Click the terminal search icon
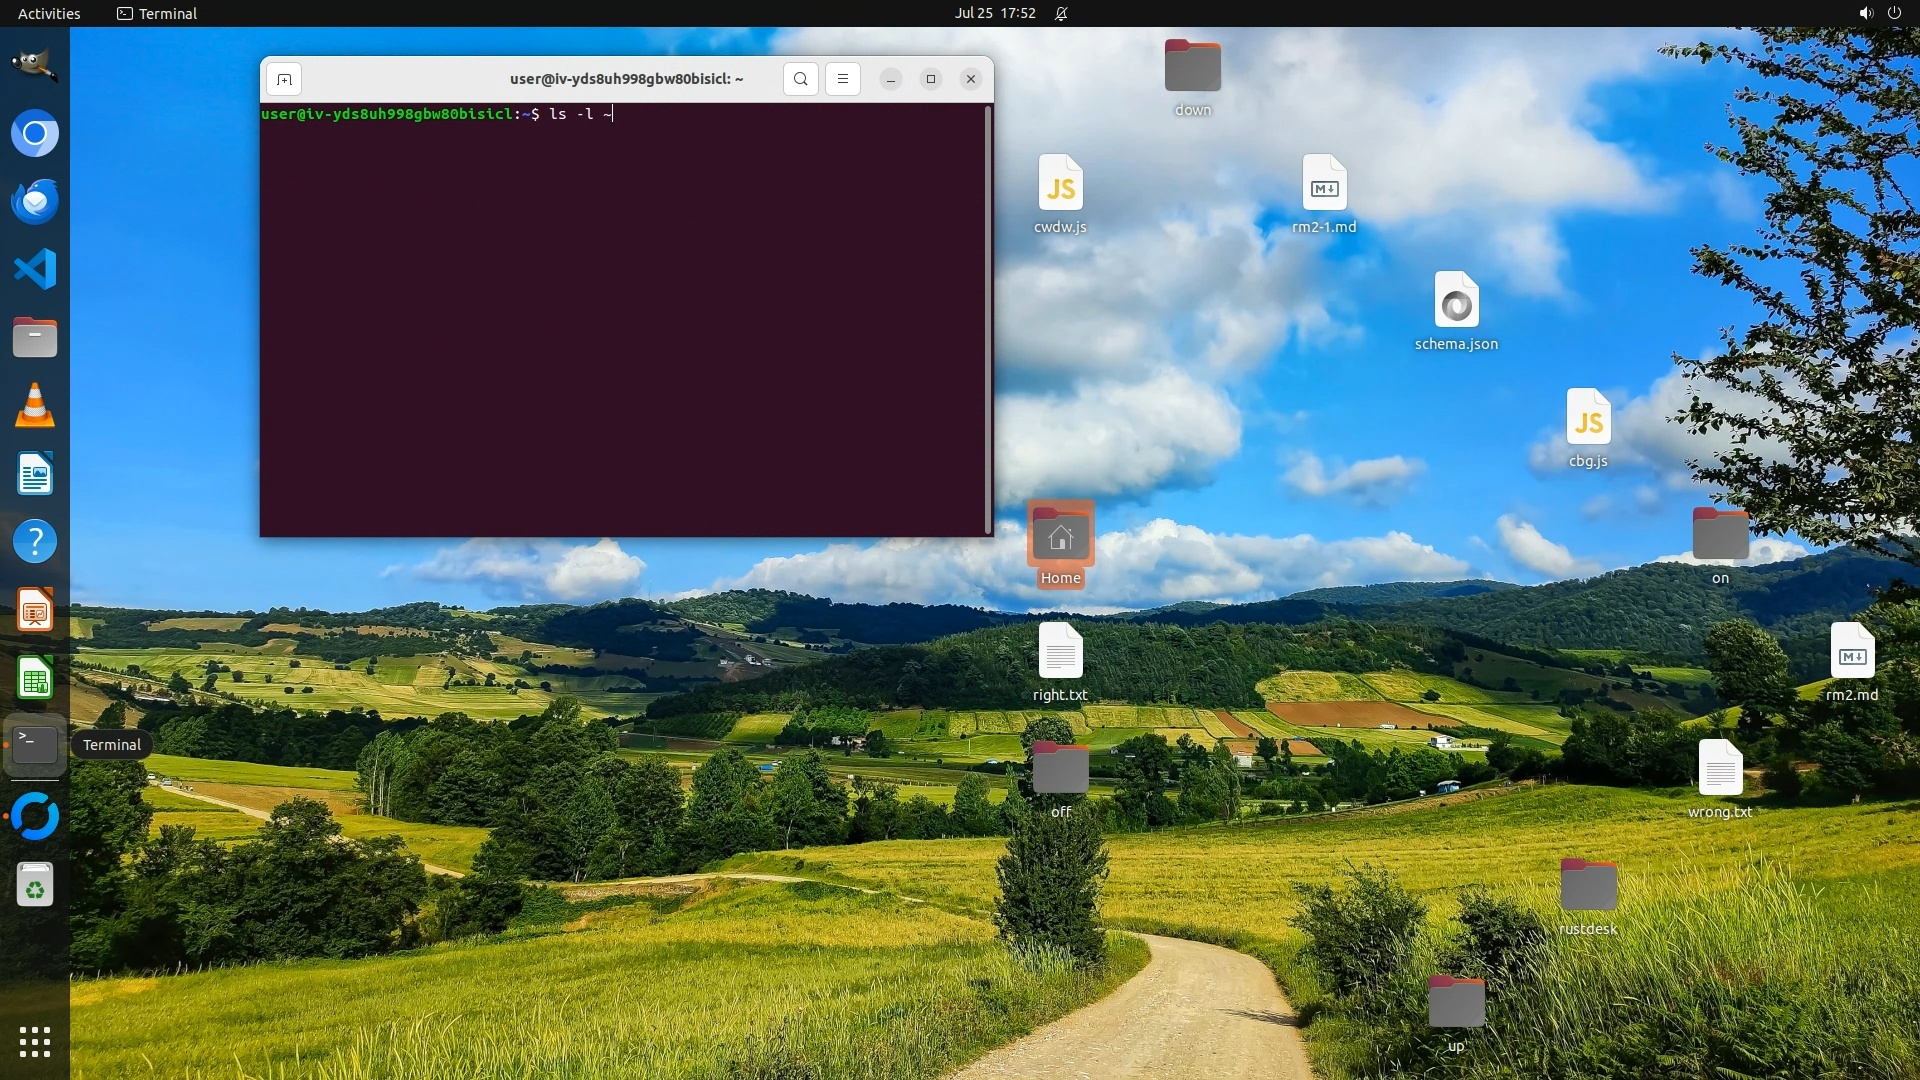This screenshot has width=1920, height=1080. tap(800, 79)
